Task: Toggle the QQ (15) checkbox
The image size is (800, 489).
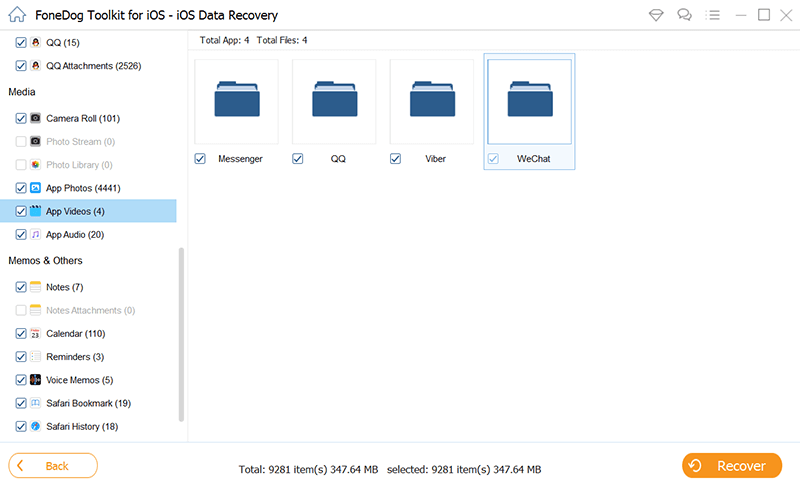Action: point(20,42)
